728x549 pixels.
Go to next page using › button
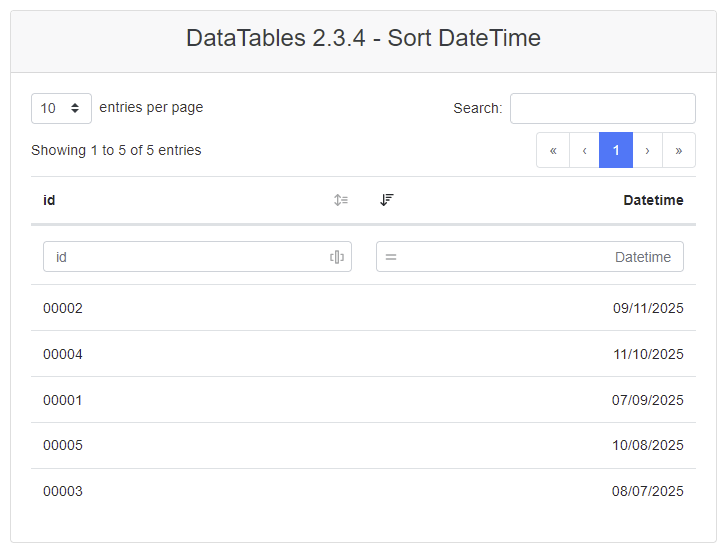click(x=647, y=150)
